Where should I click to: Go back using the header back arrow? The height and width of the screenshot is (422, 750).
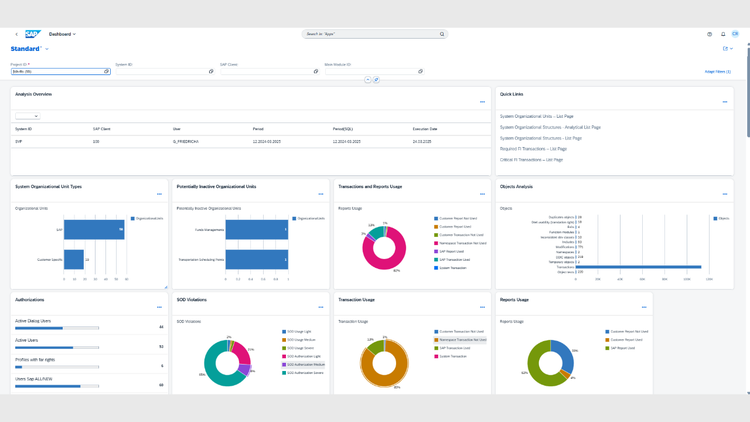click(x=16, y=34)
